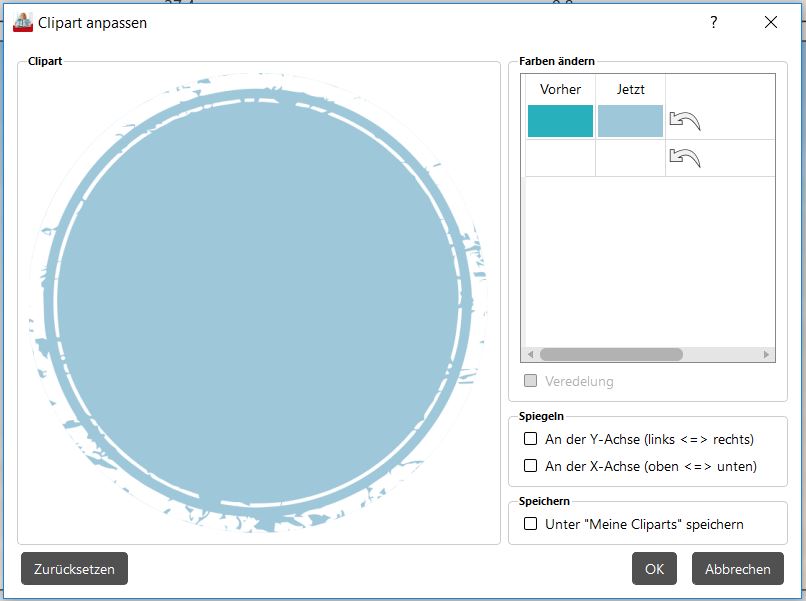Open help with the question mark button

pyautogui.click(x=713, y=22)
